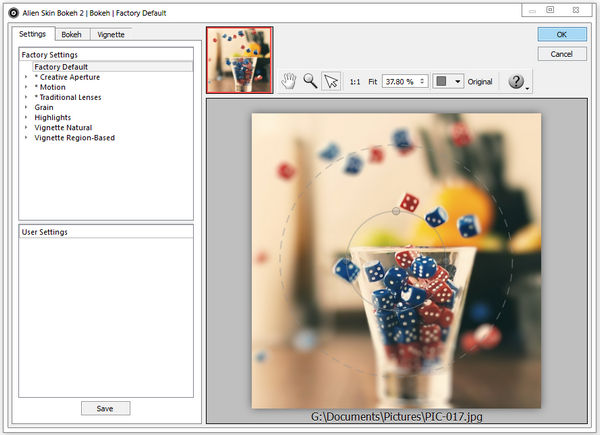Expand the Motion preset group
The width and height of the screenshot is (600, 435).
pyautogui.click(x=26, y=87)
